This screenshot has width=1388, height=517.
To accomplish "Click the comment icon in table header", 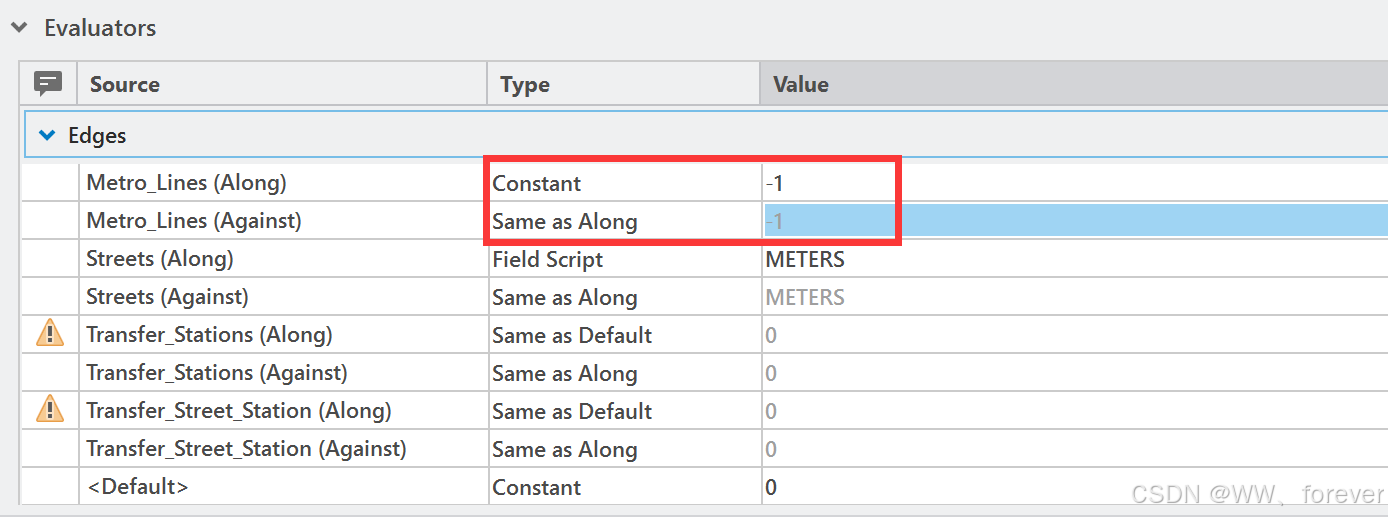I will (48, 83).
